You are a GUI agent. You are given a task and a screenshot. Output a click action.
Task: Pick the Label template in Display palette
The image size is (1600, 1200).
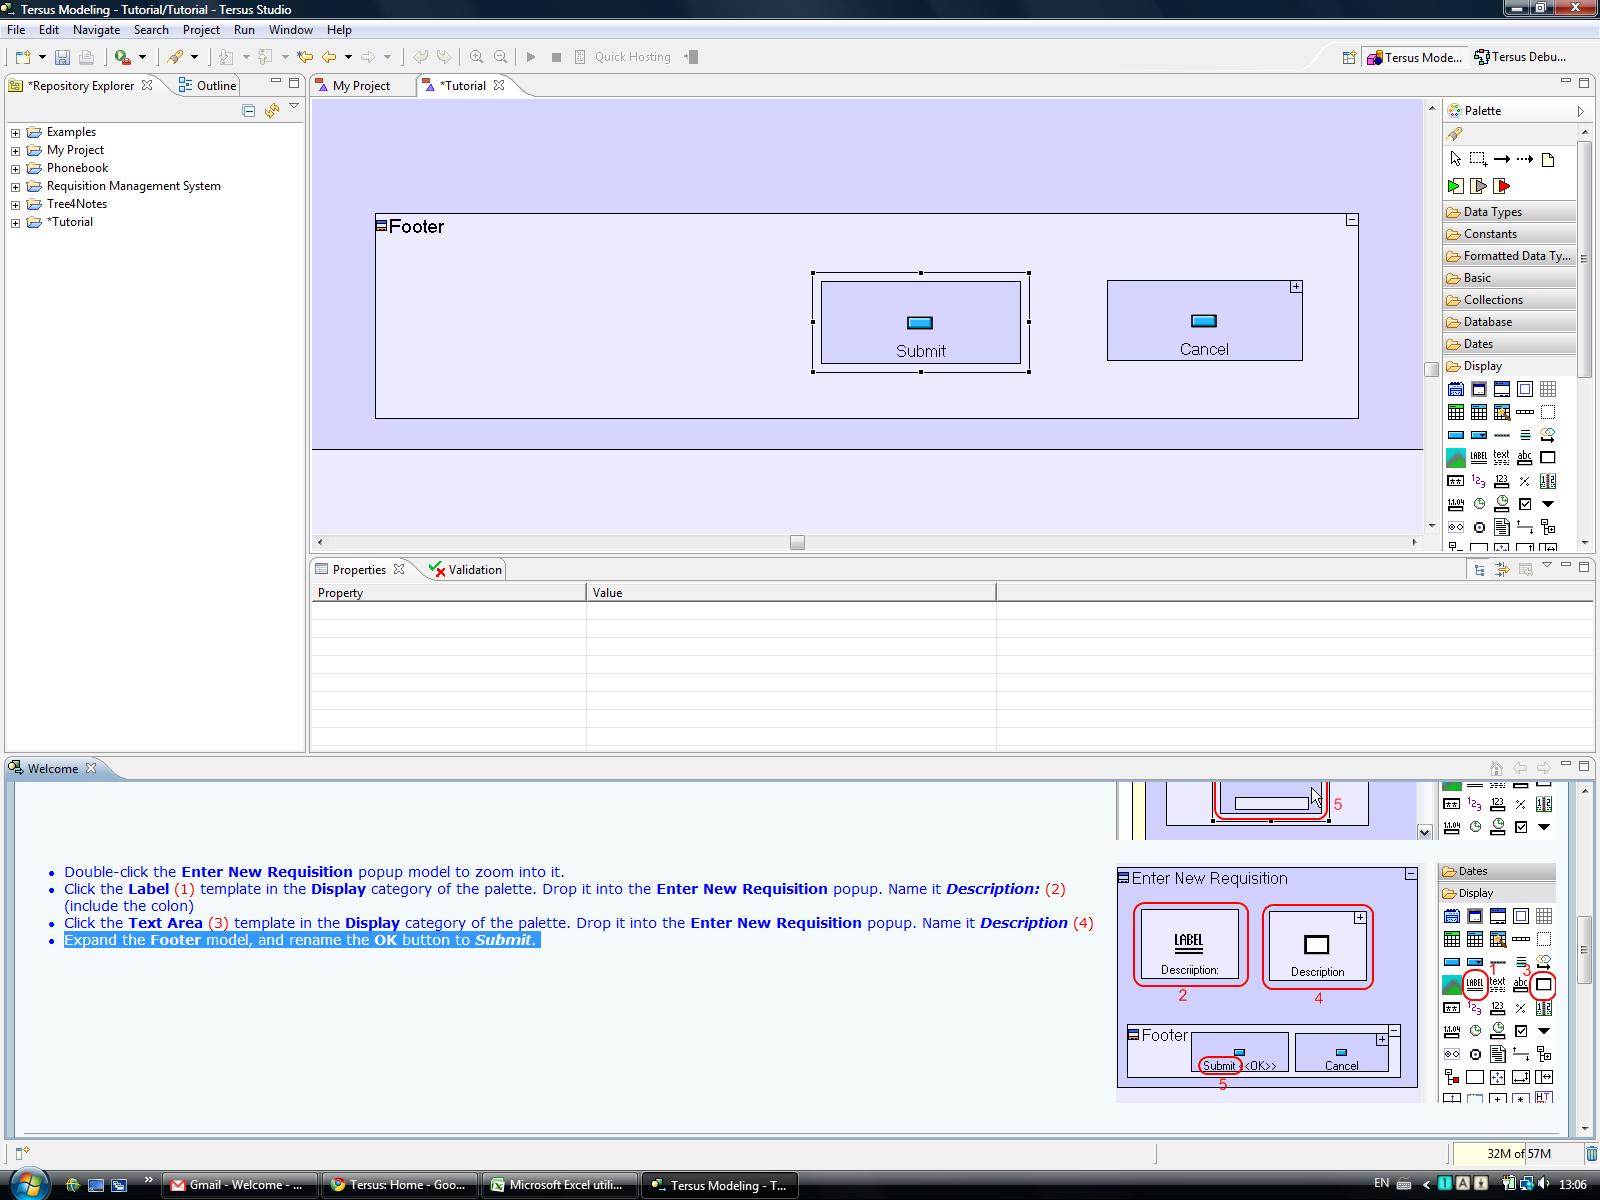click(1478, 458)
